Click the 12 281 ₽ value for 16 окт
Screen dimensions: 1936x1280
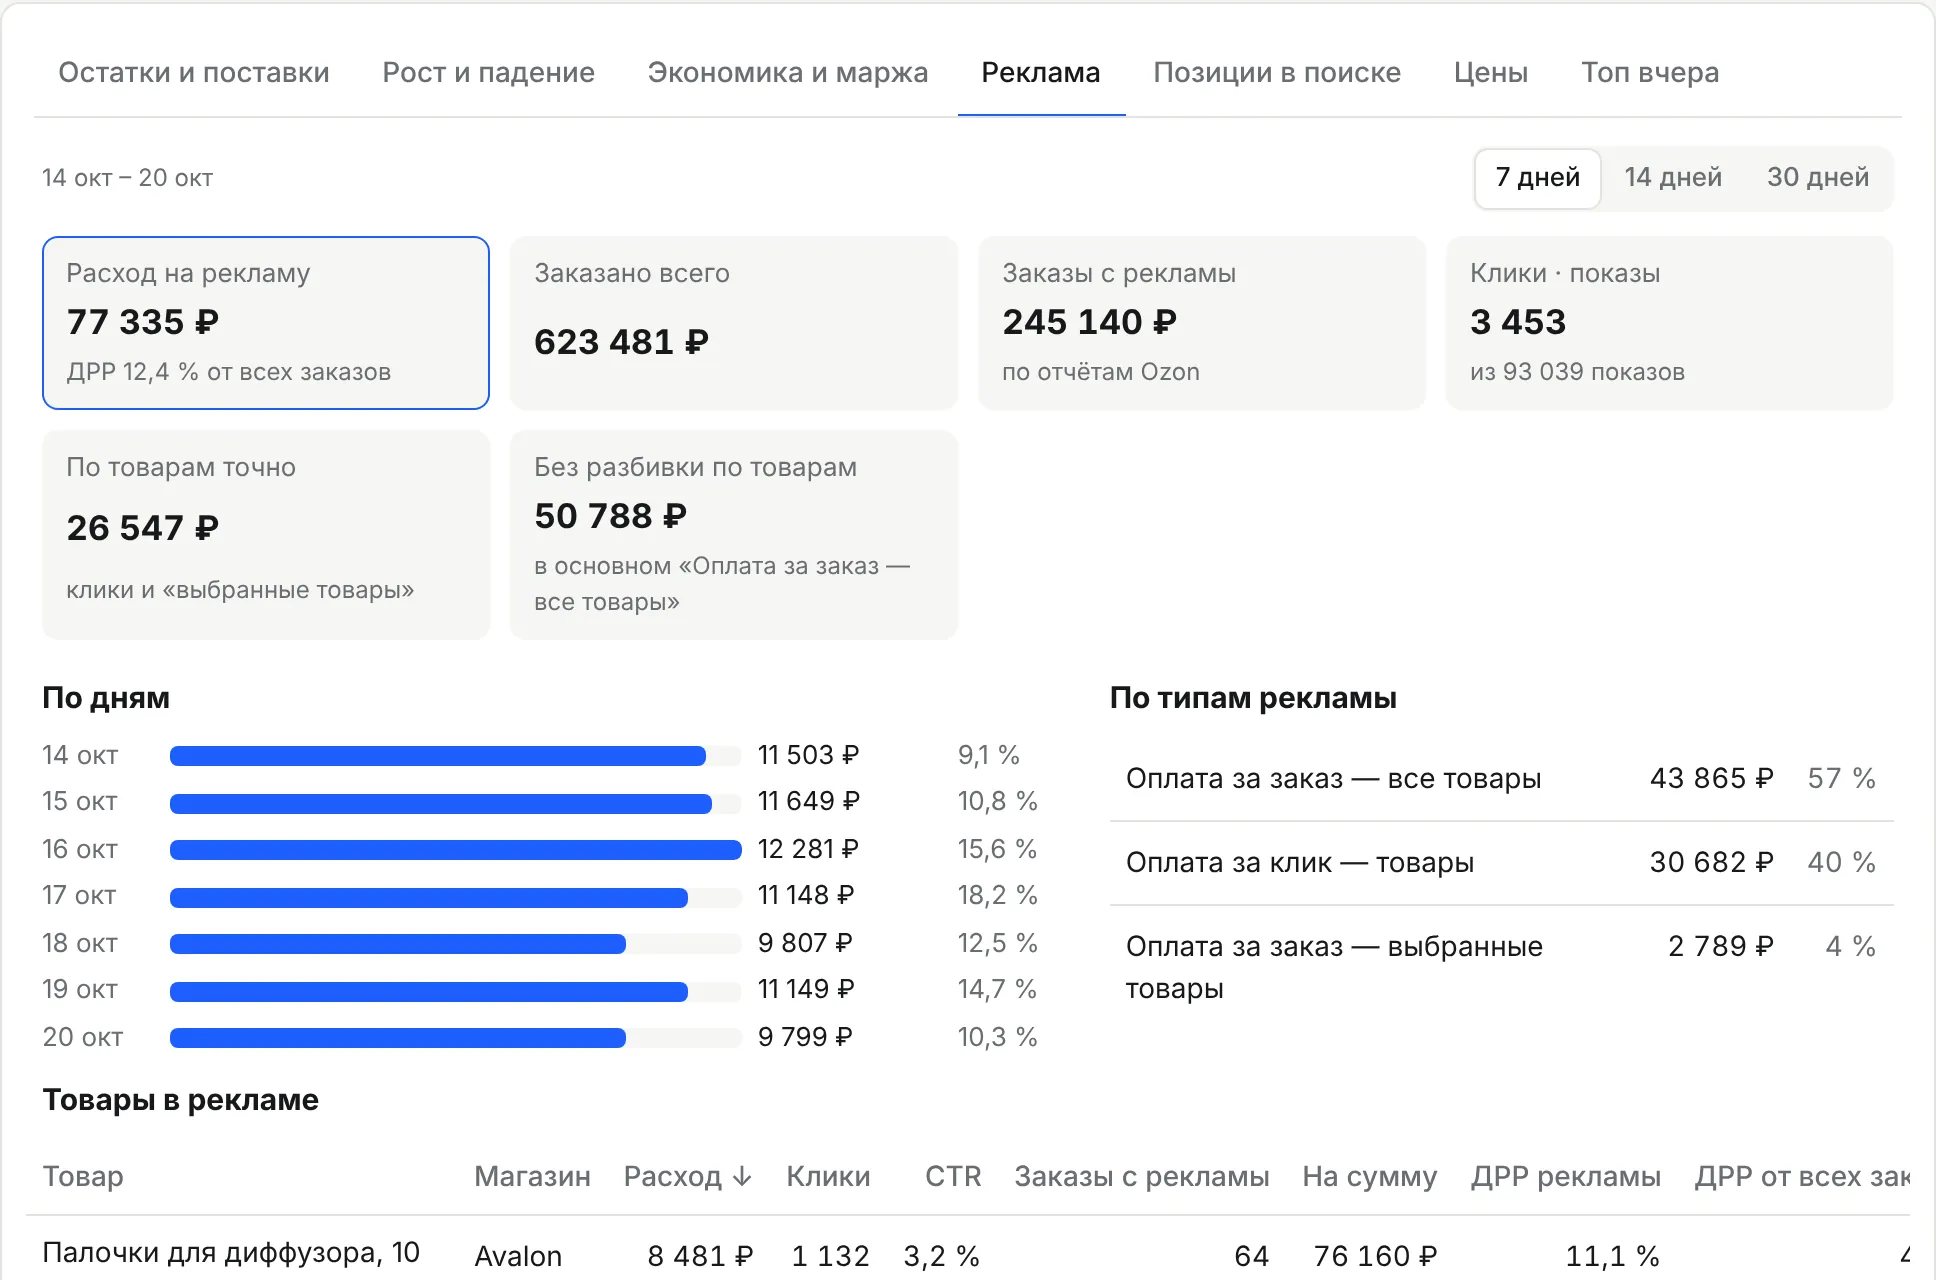point(808,849)
